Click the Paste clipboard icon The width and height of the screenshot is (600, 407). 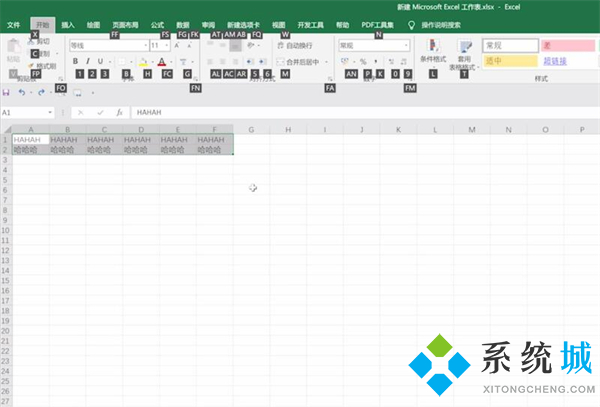tap(13, 46)
